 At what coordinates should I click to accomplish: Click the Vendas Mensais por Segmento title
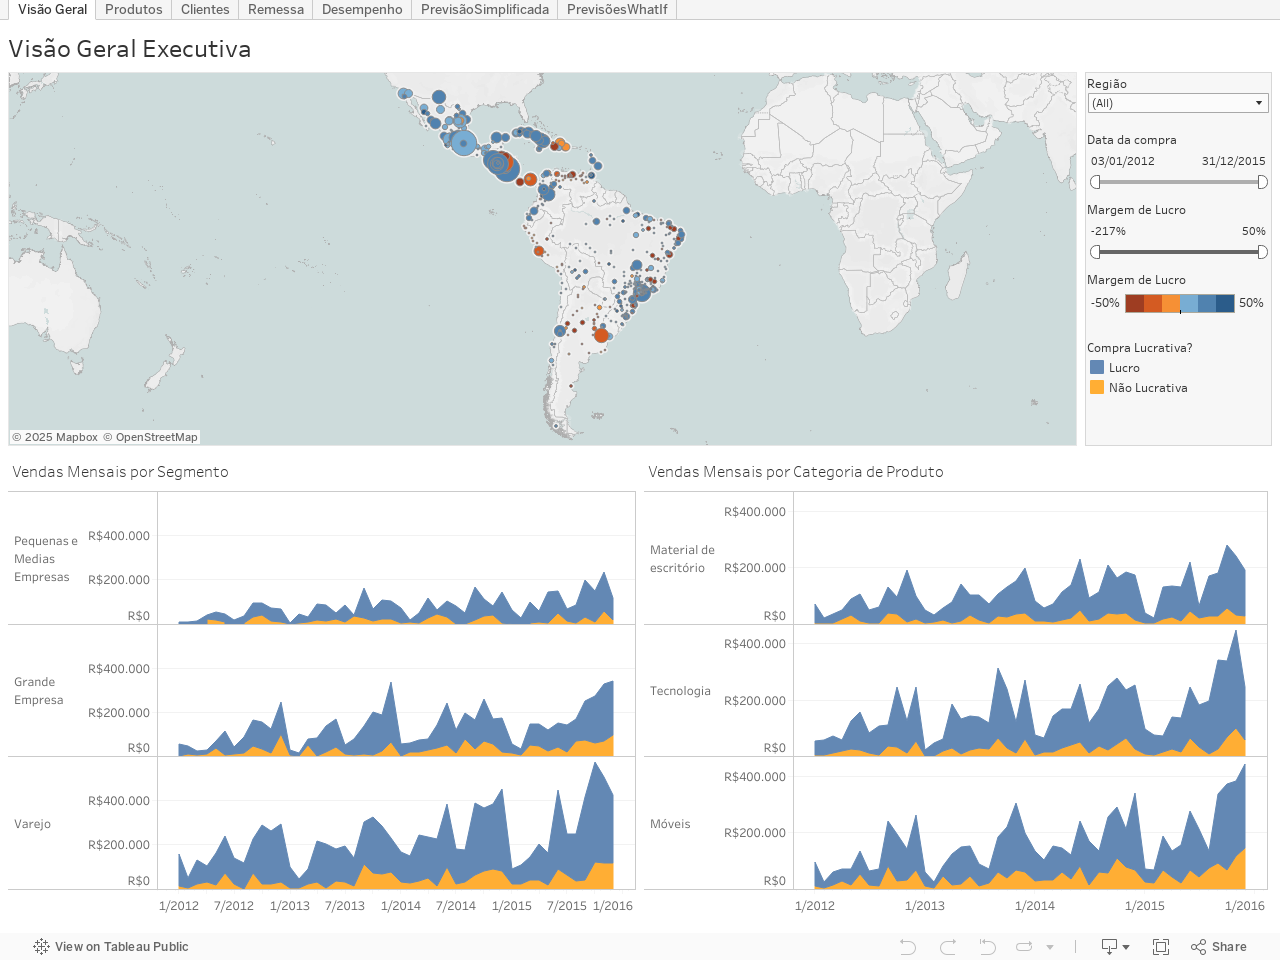click(120, 472)
